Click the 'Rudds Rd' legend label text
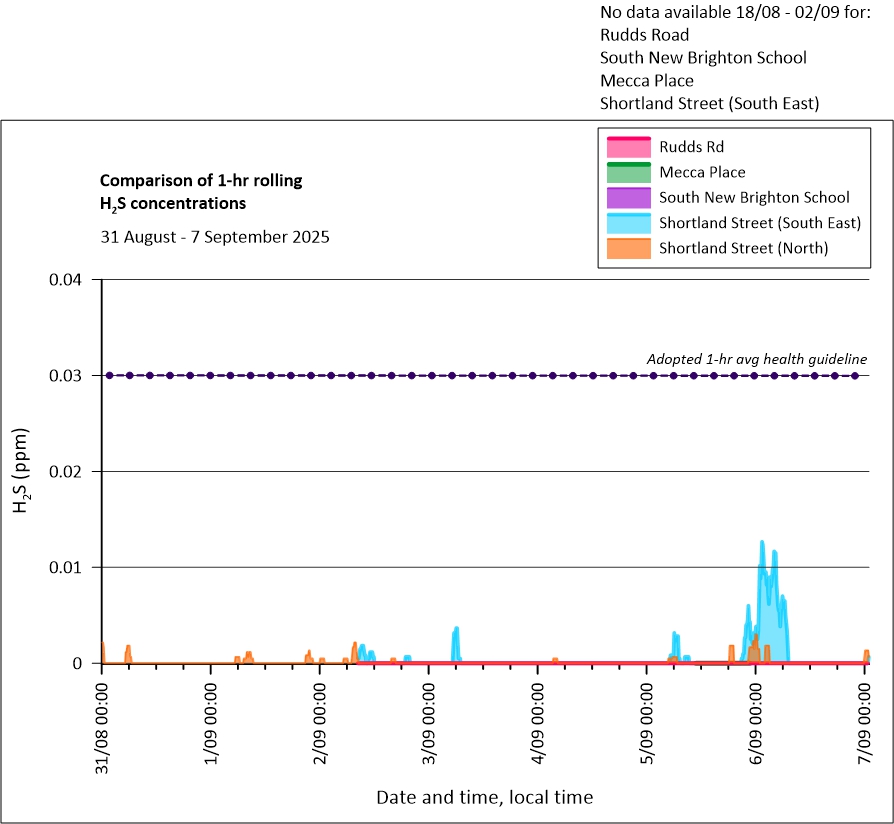 point(690,147)
